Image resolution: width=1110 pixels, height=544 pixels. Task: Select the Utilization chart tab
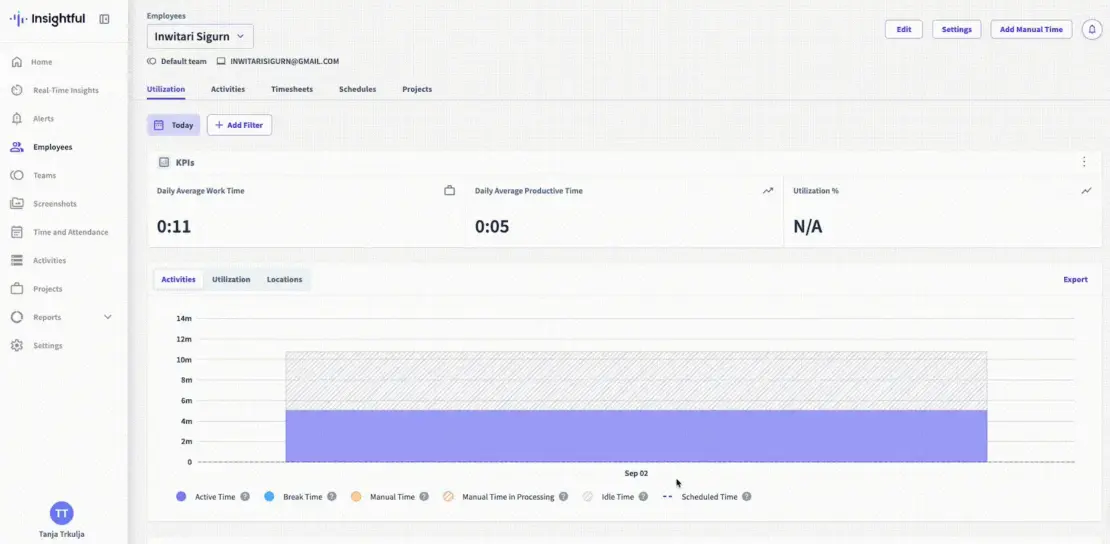point(231,280)
